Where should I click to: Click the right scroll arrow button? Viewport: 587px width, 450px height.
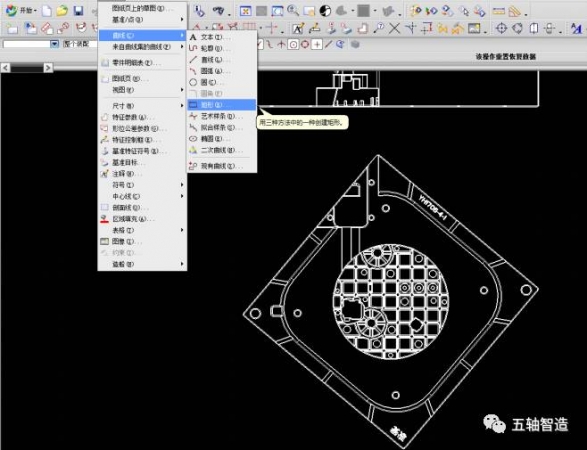(48, 68)
